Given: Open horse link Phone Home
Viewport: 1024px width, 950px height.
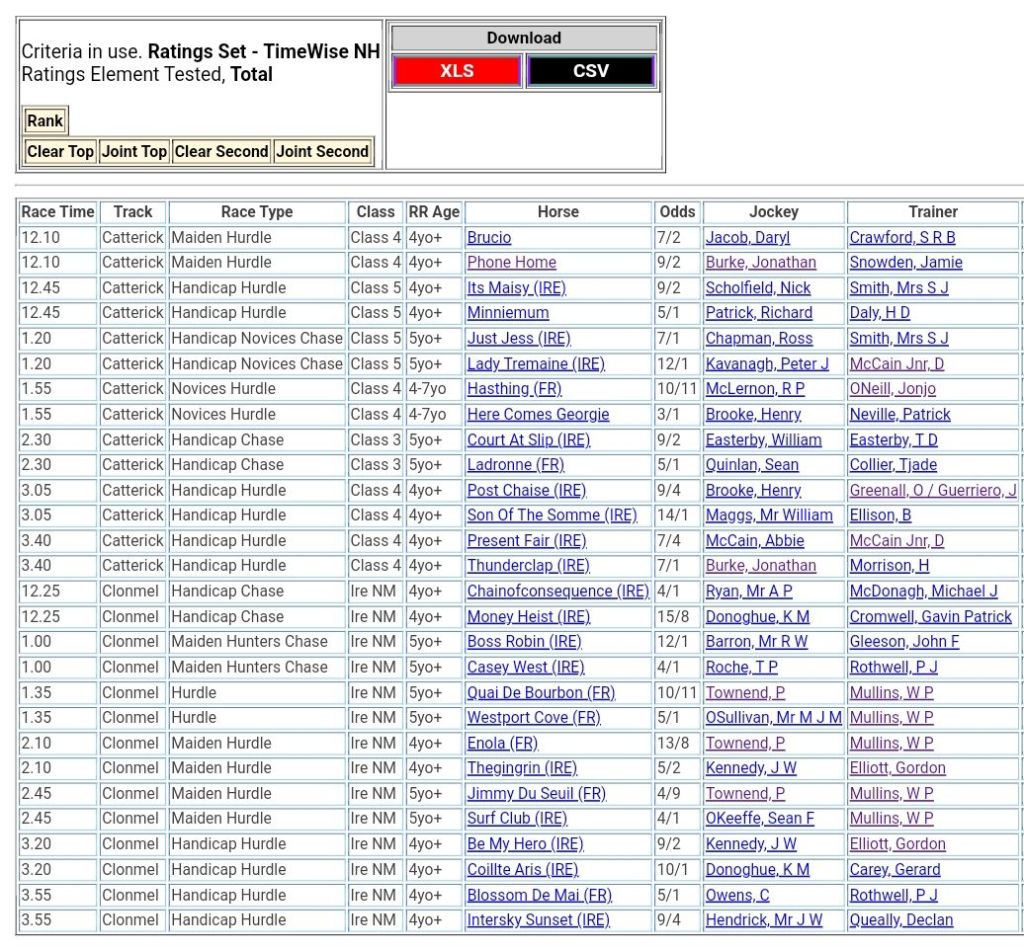Looking at the screenshot, I should click(x=511, y=263).
